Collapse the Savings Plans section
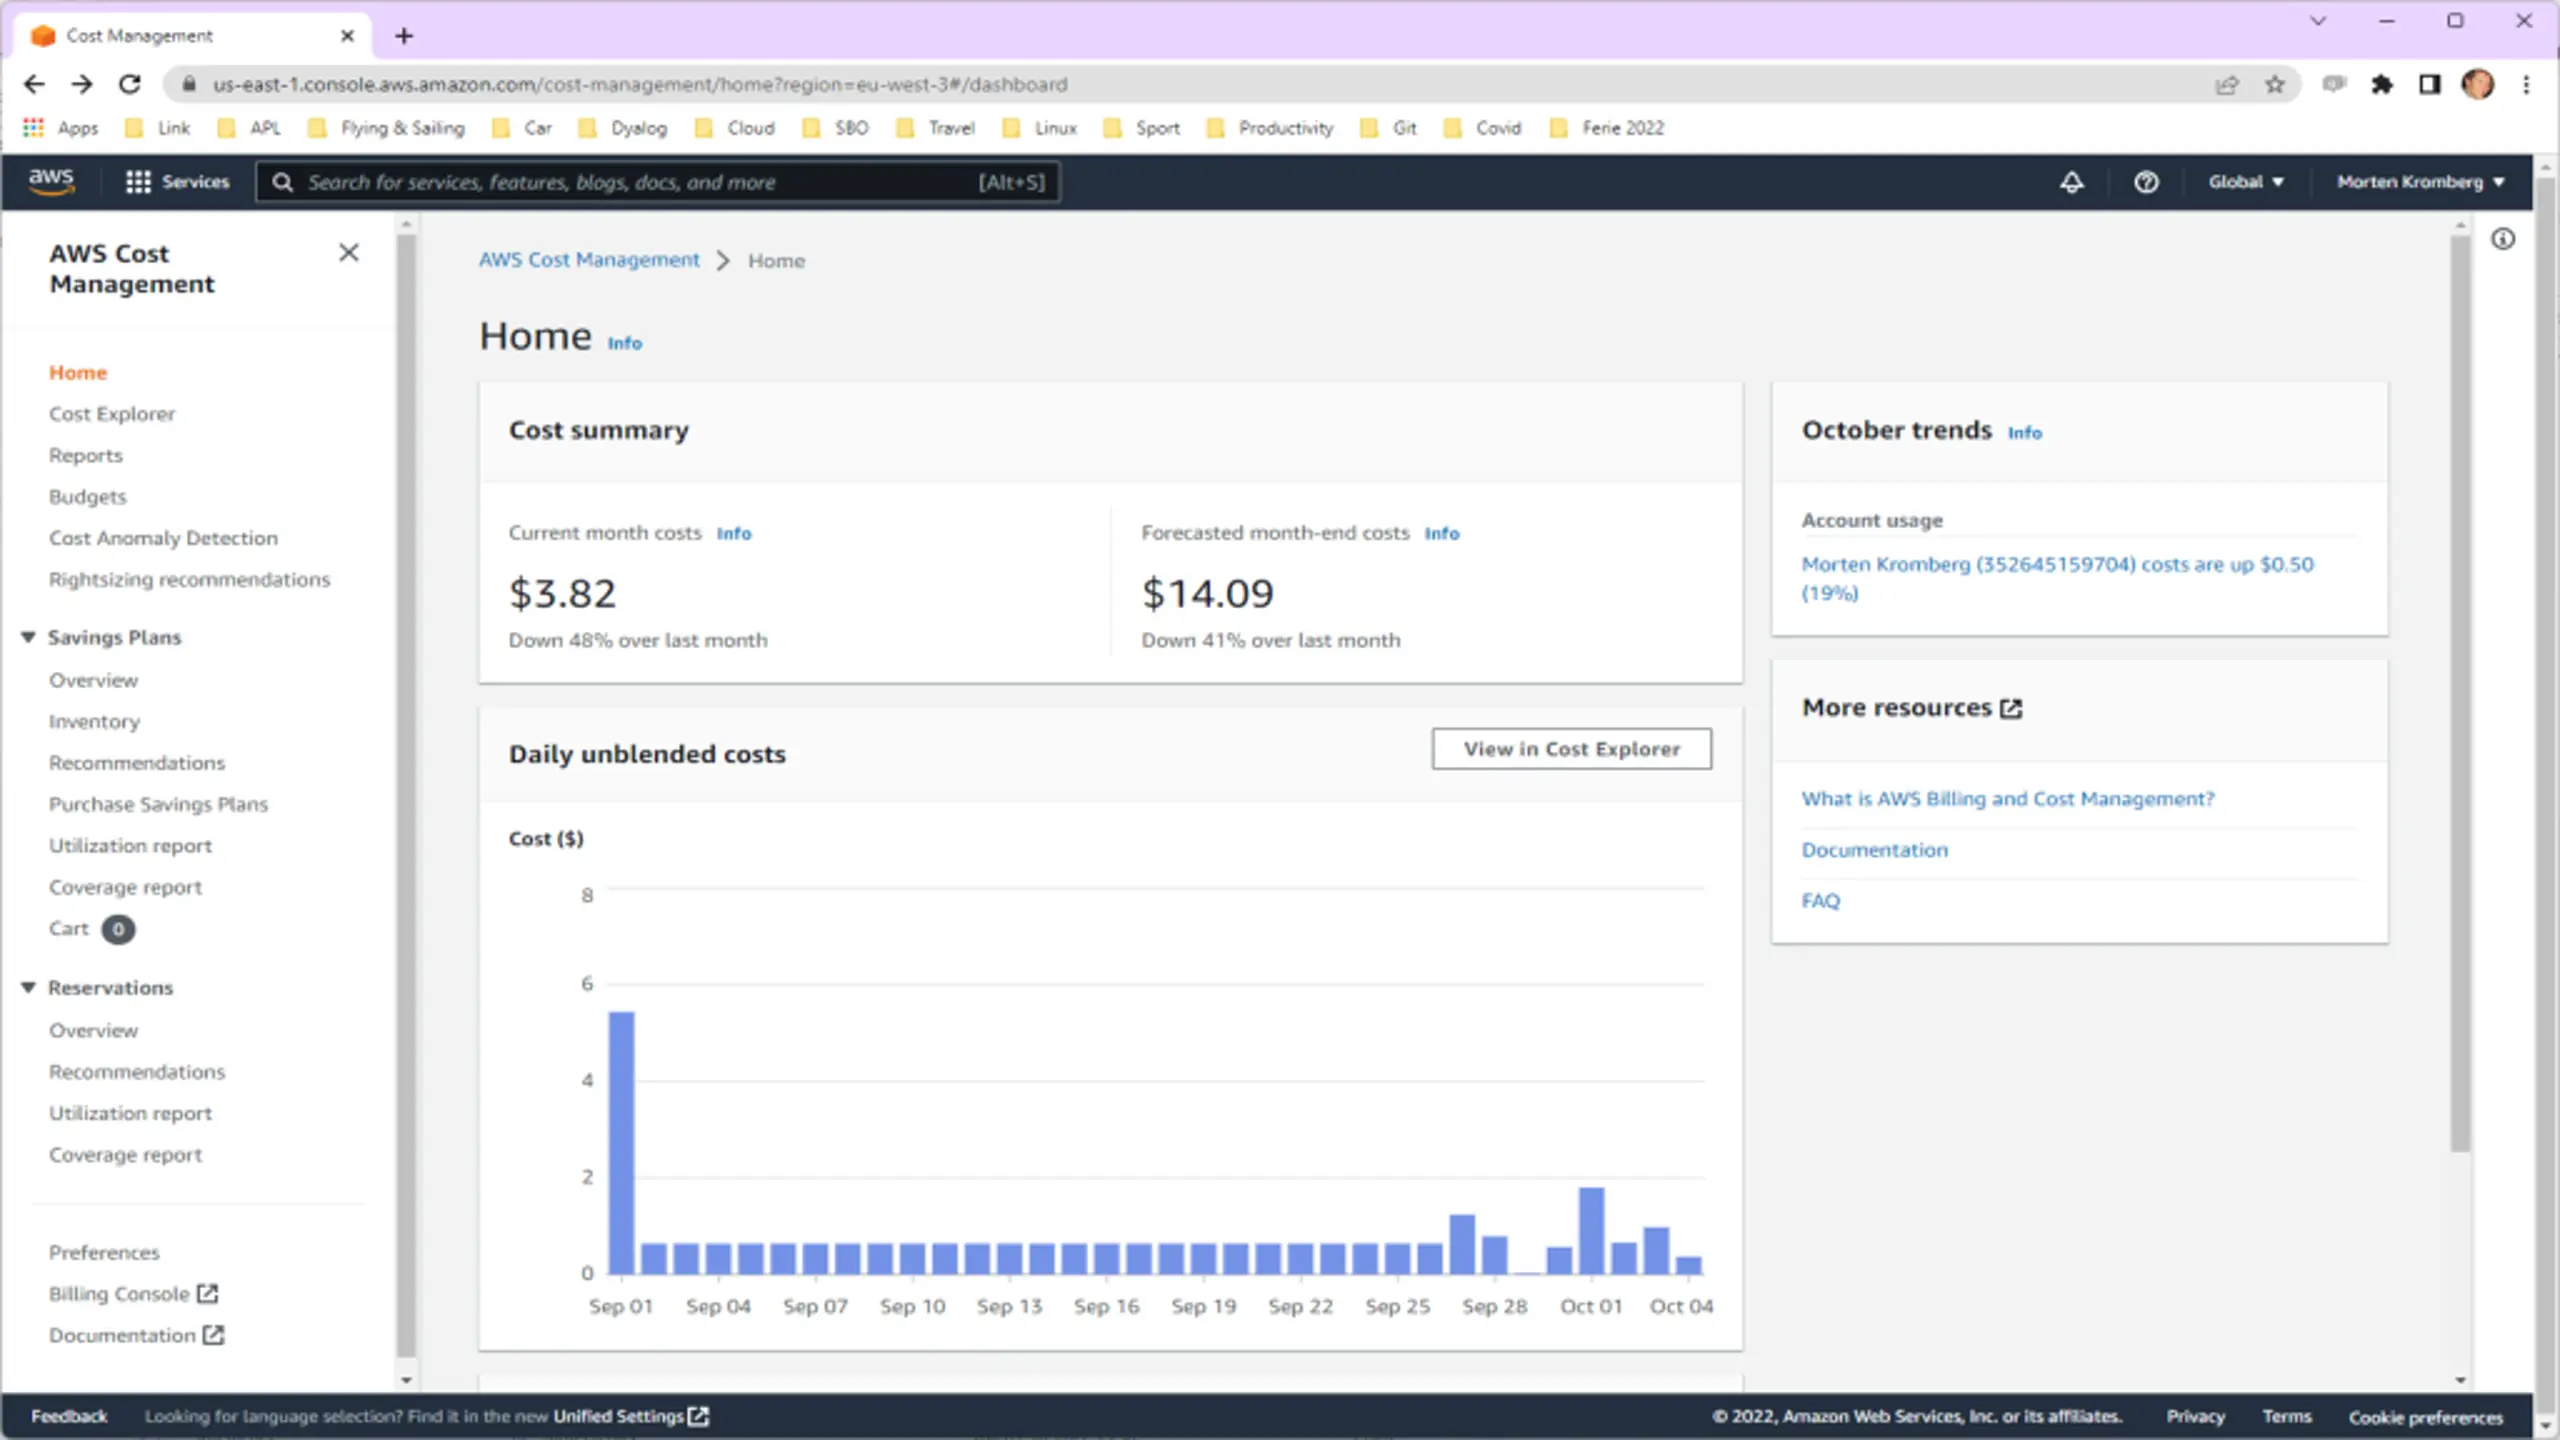 click(28, 637)
